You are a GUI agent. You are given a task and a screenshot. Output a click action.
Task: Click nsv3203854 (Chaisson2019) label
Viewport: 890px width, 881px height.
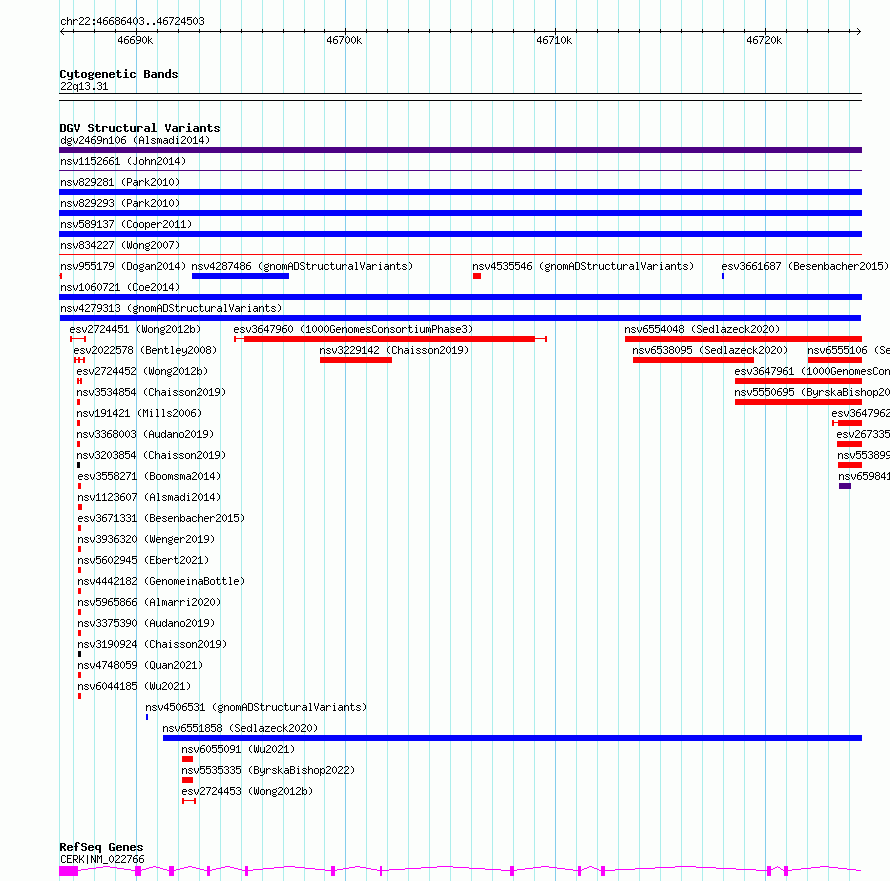151,455
